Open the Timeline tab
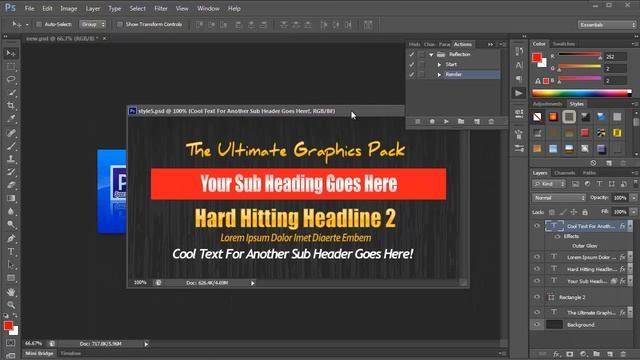 point(71,353)
